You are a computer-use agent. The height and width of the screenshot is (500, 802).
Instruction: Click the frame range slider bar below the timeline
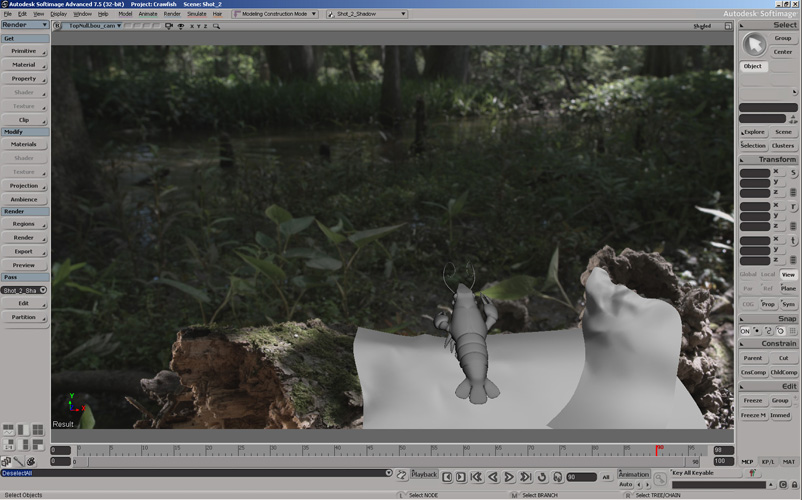(386, 462)
